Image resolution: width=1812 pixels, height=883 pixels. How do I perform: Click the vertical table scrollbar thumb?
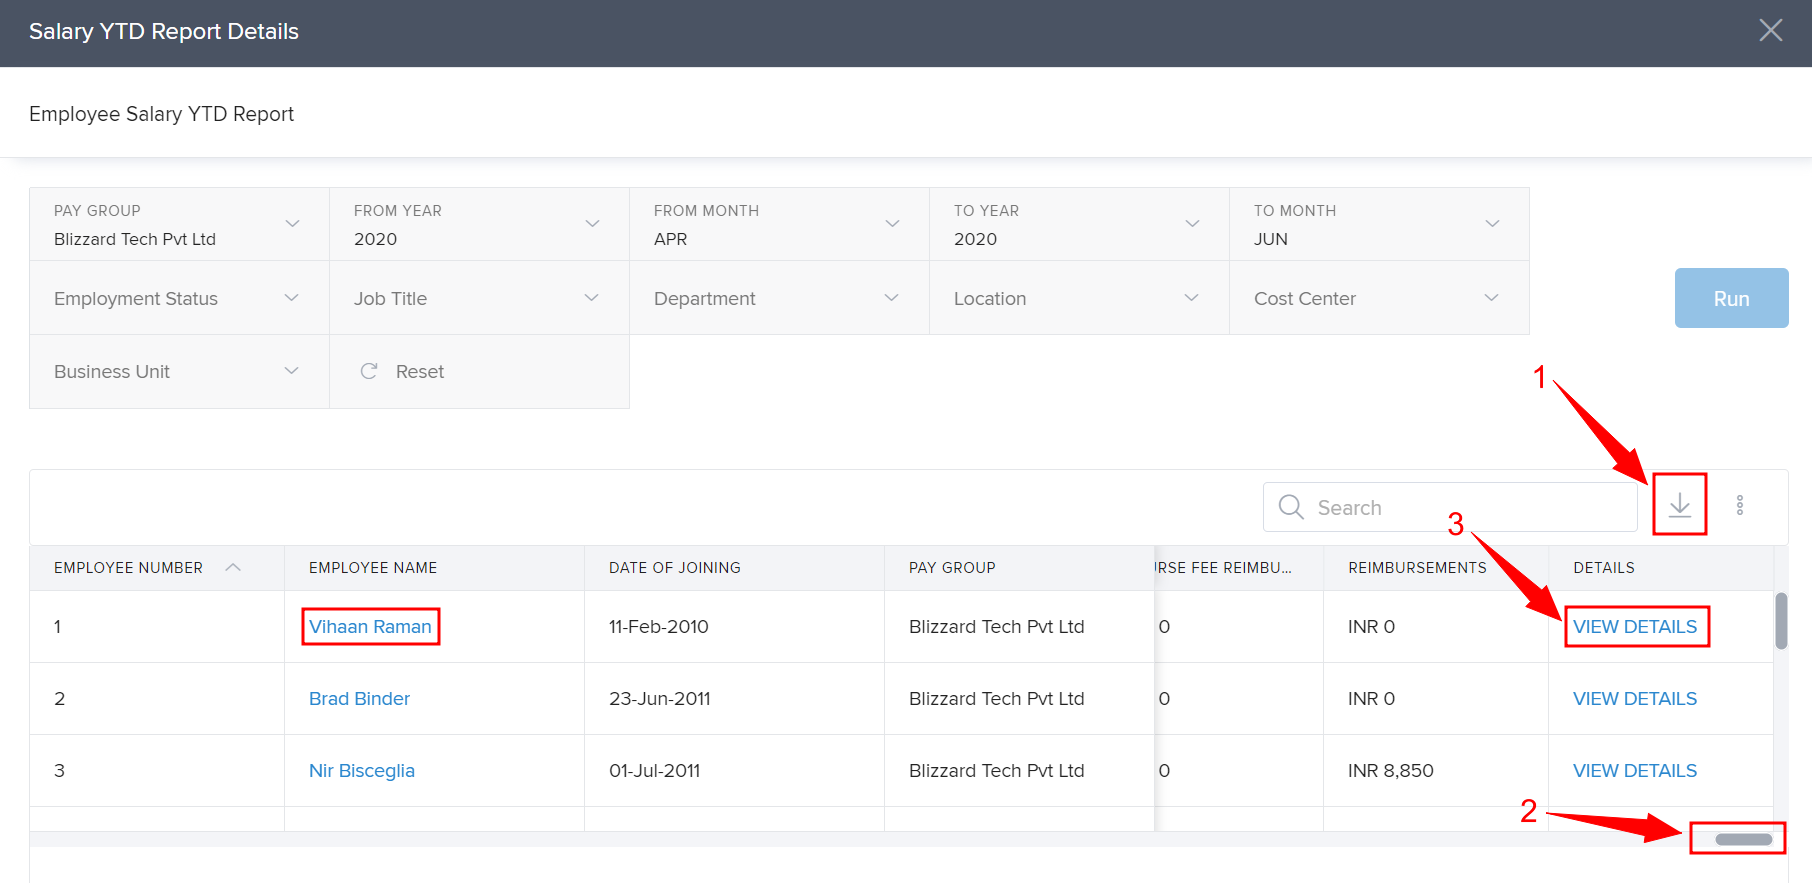1781,621
